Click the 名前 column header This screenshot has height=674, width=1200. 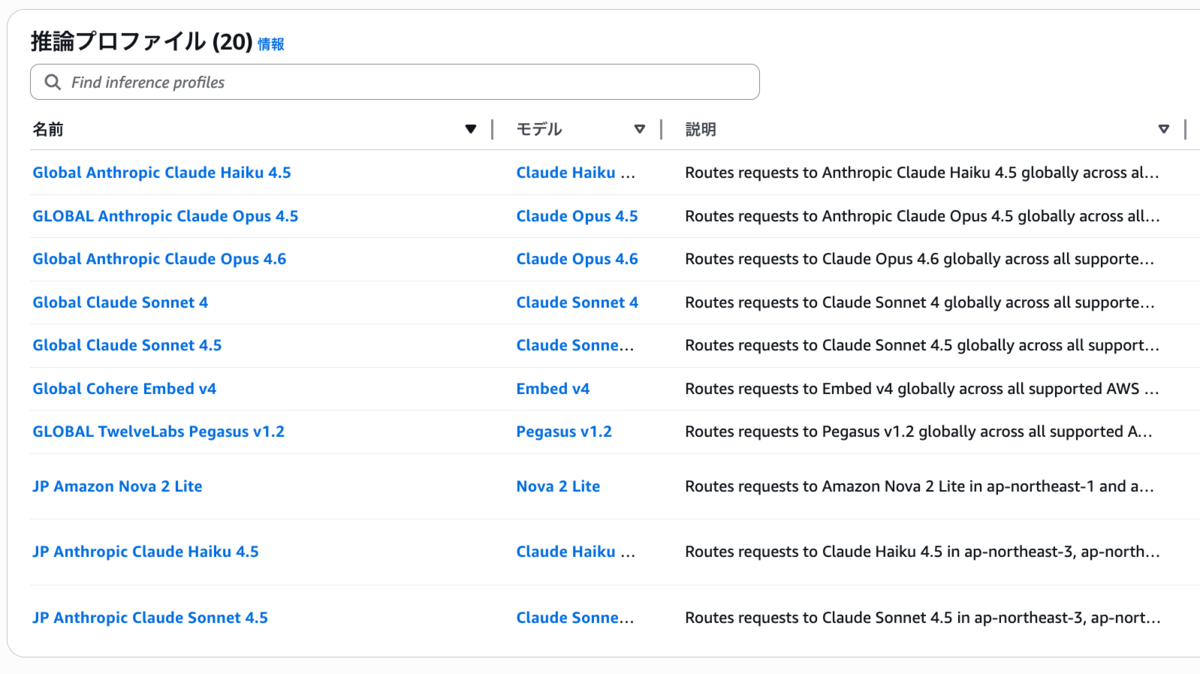pyautogui.click(x=48, y=129)
